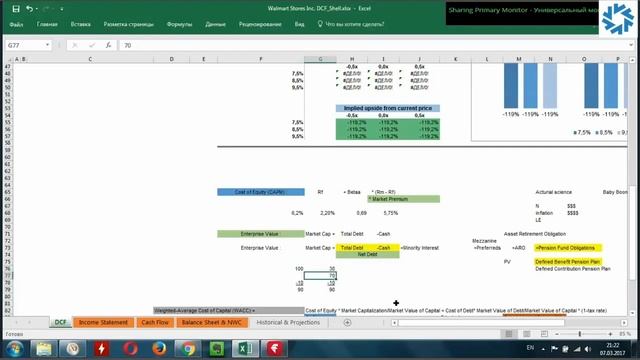Viewport: 640px width, 360px height.
Task: Select the '+Pension Fund Obligations' yellow cell
Action: (x=568, y=248)
